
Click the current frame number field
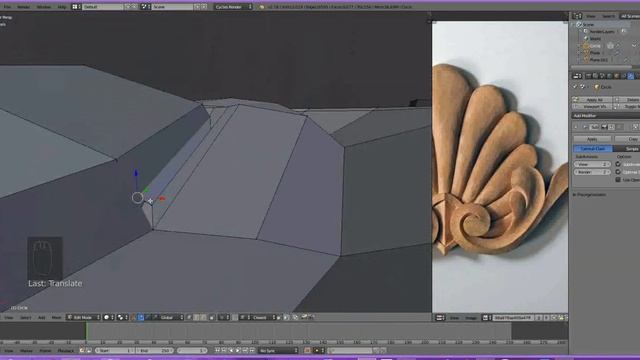pyautogui.click(x=192, y=351)
